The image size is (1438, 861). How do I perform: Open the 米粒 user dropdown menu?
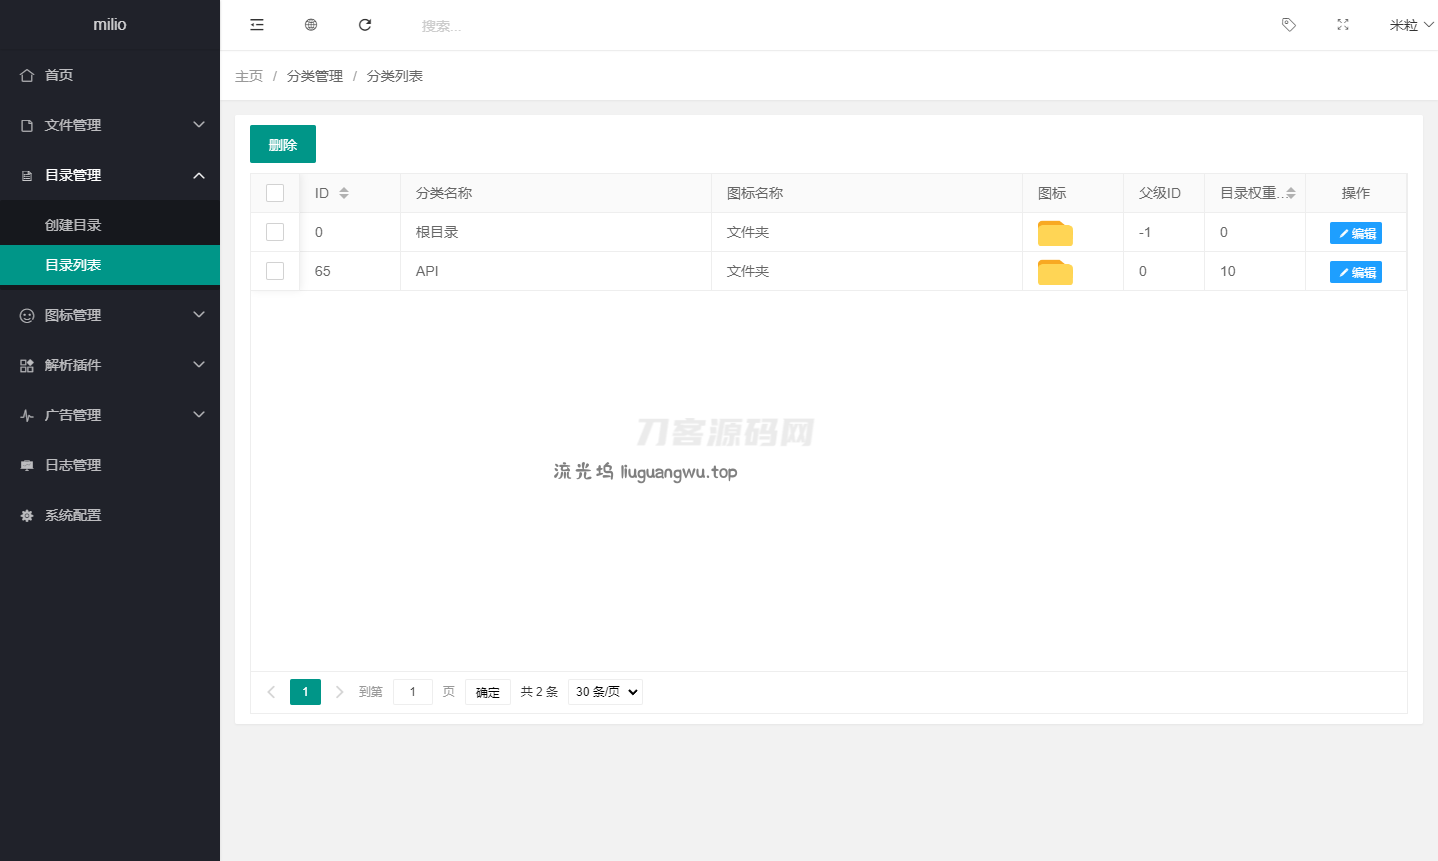coord(1410,25)
